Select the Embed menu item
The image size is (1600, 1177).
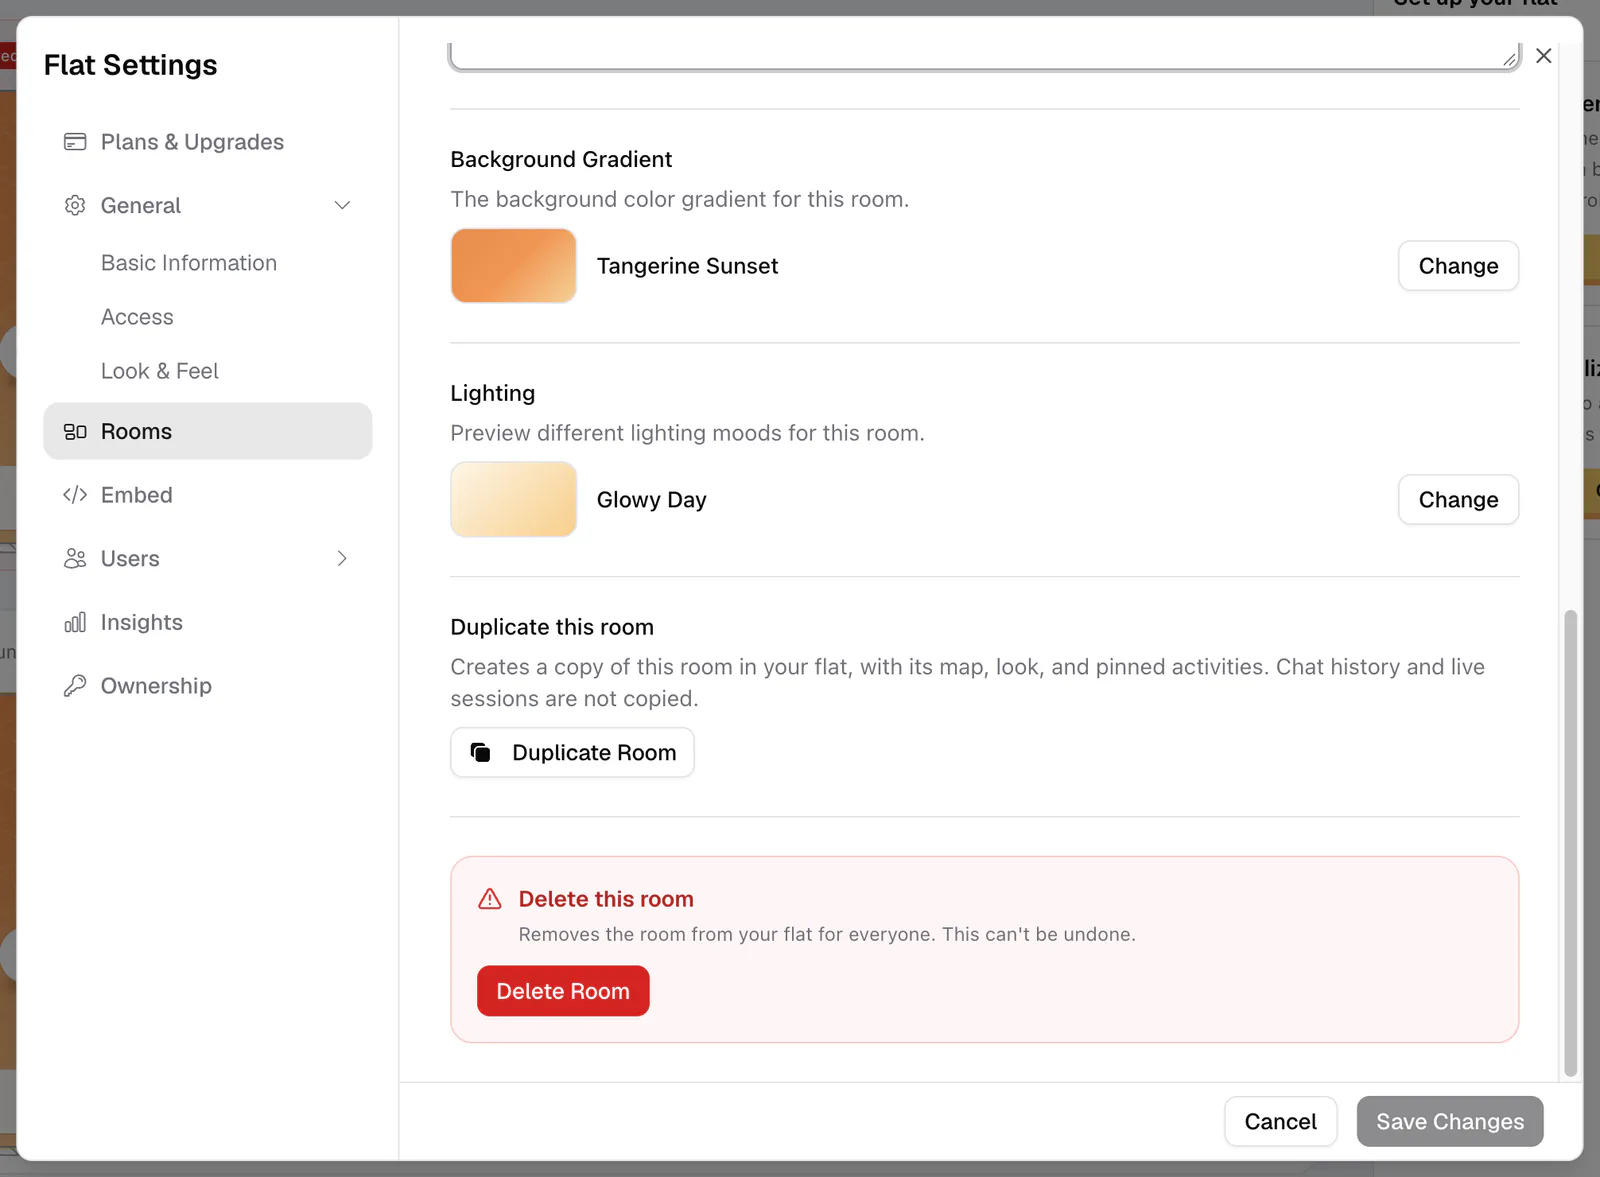(x=208, y=495)
